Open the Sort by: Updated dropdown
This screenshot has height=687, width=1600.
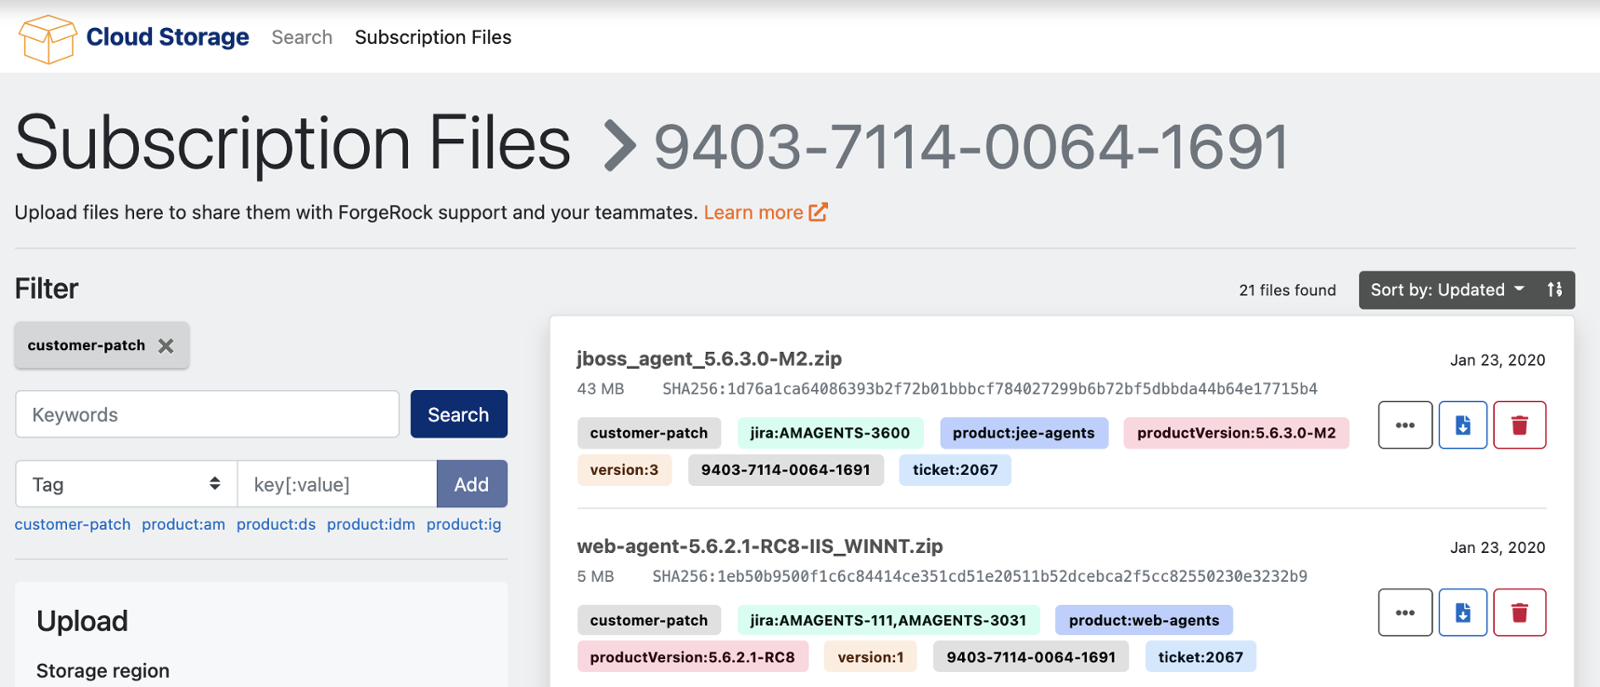pos(1446,290)
